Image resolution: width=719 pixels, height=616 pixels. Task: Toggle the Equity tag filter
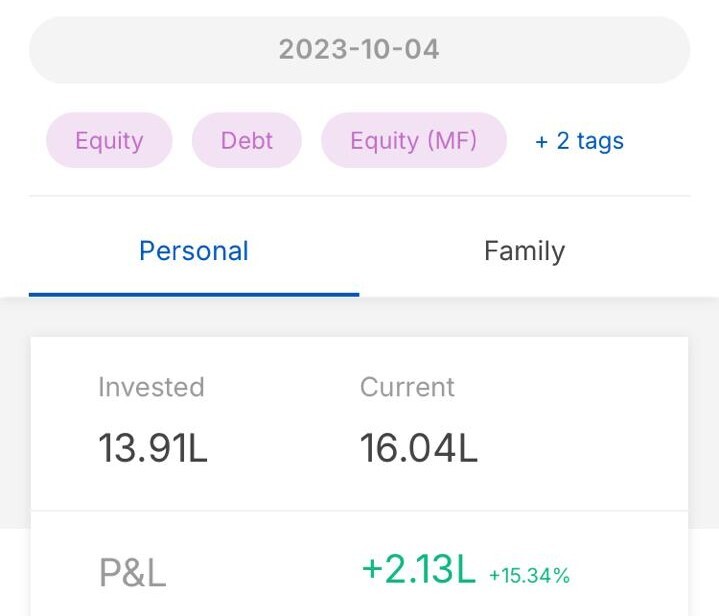pyautogui.click(x=109, y=140)
